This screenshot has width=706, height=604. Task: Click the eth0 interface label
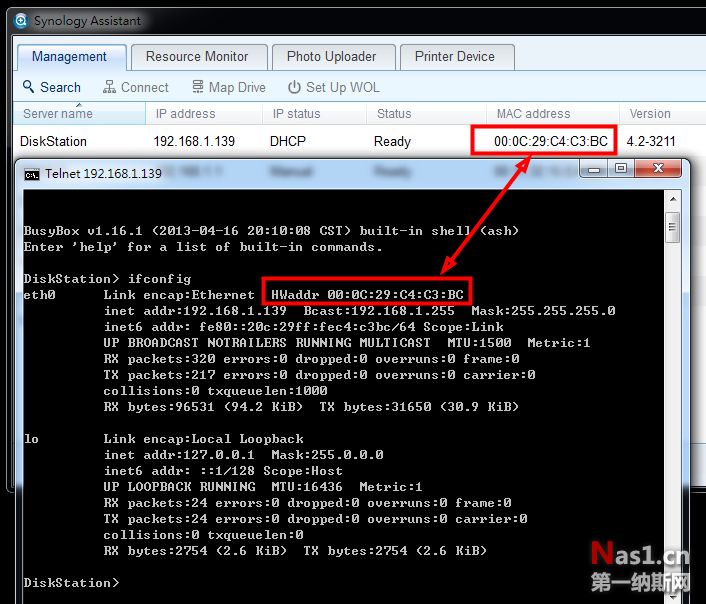40,295
